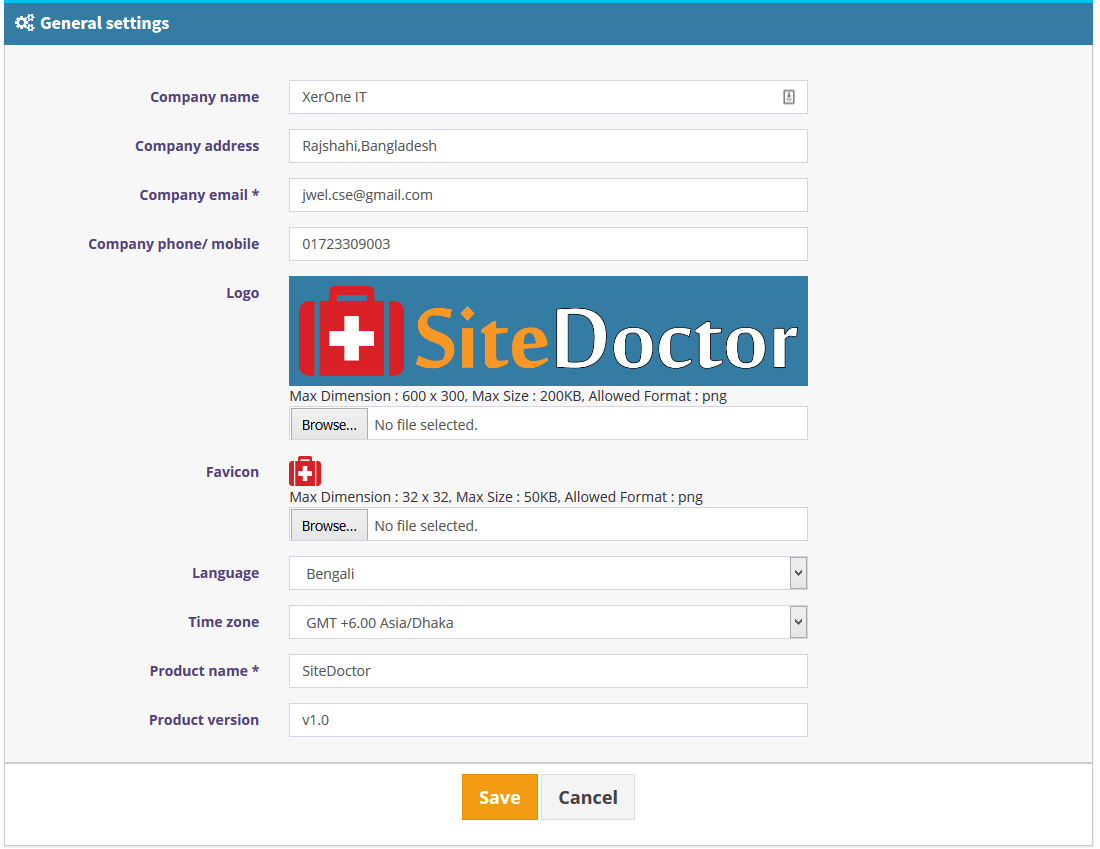The width and height of the screenshot is (1100, 849).
Task: Focus the Company address input
Action: tap(548, 146)
